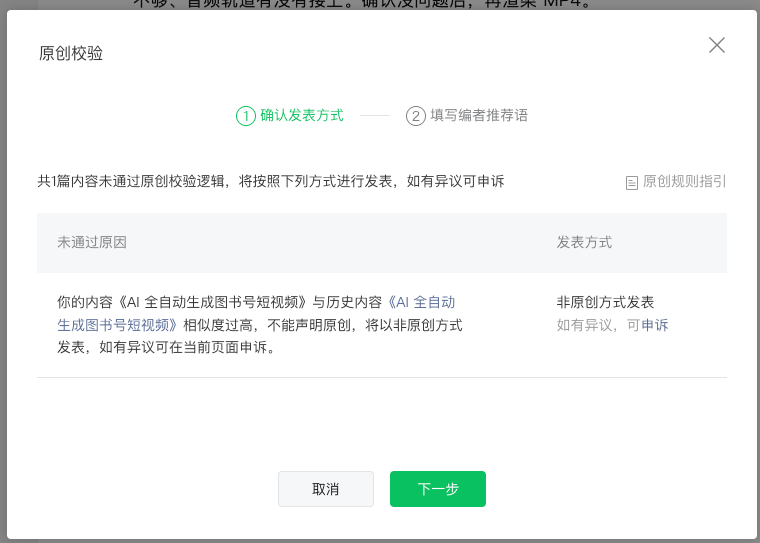The image size is (760, 543).
Task: Click the 如有异议 text in the 发表方式 column
Action: coord(585,325)
